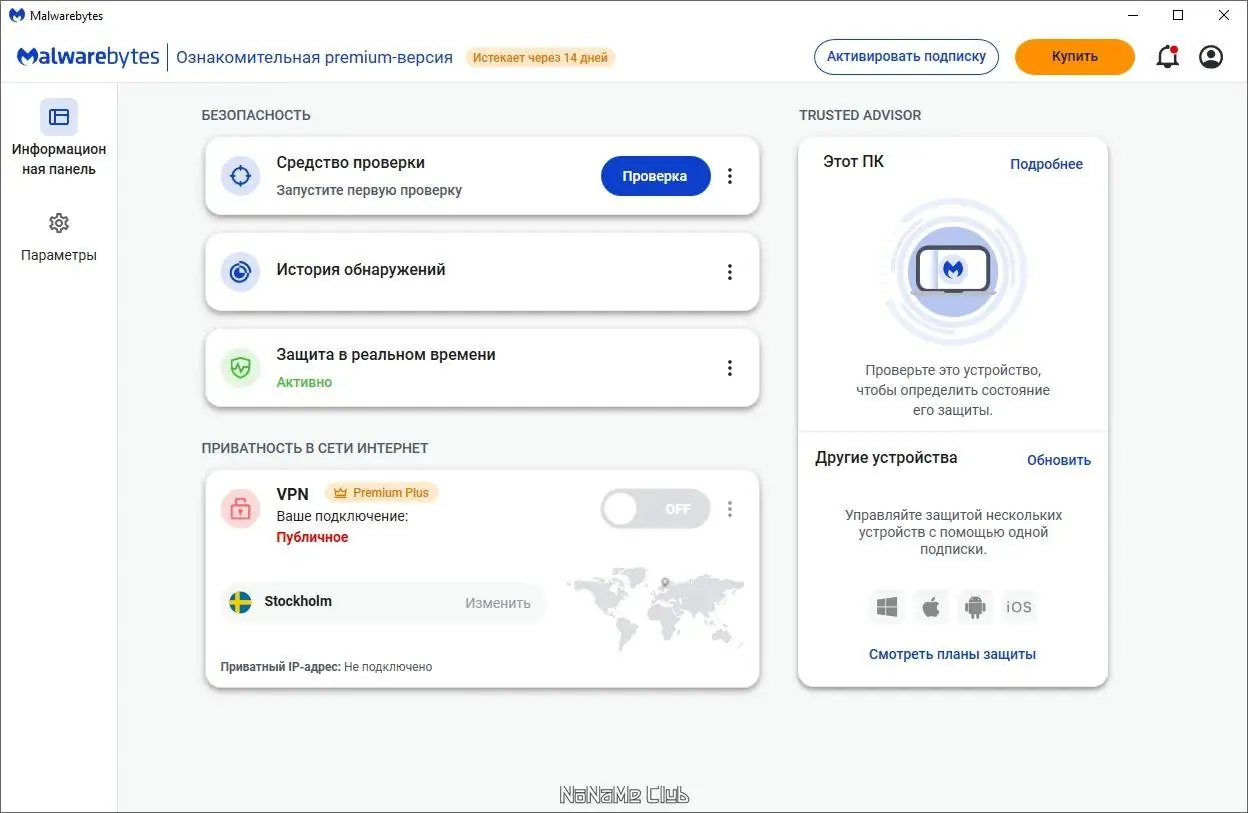1248x813 pixels.
Task: Click the Malwarebytes logo in header
Action: (x=88, y=57)
